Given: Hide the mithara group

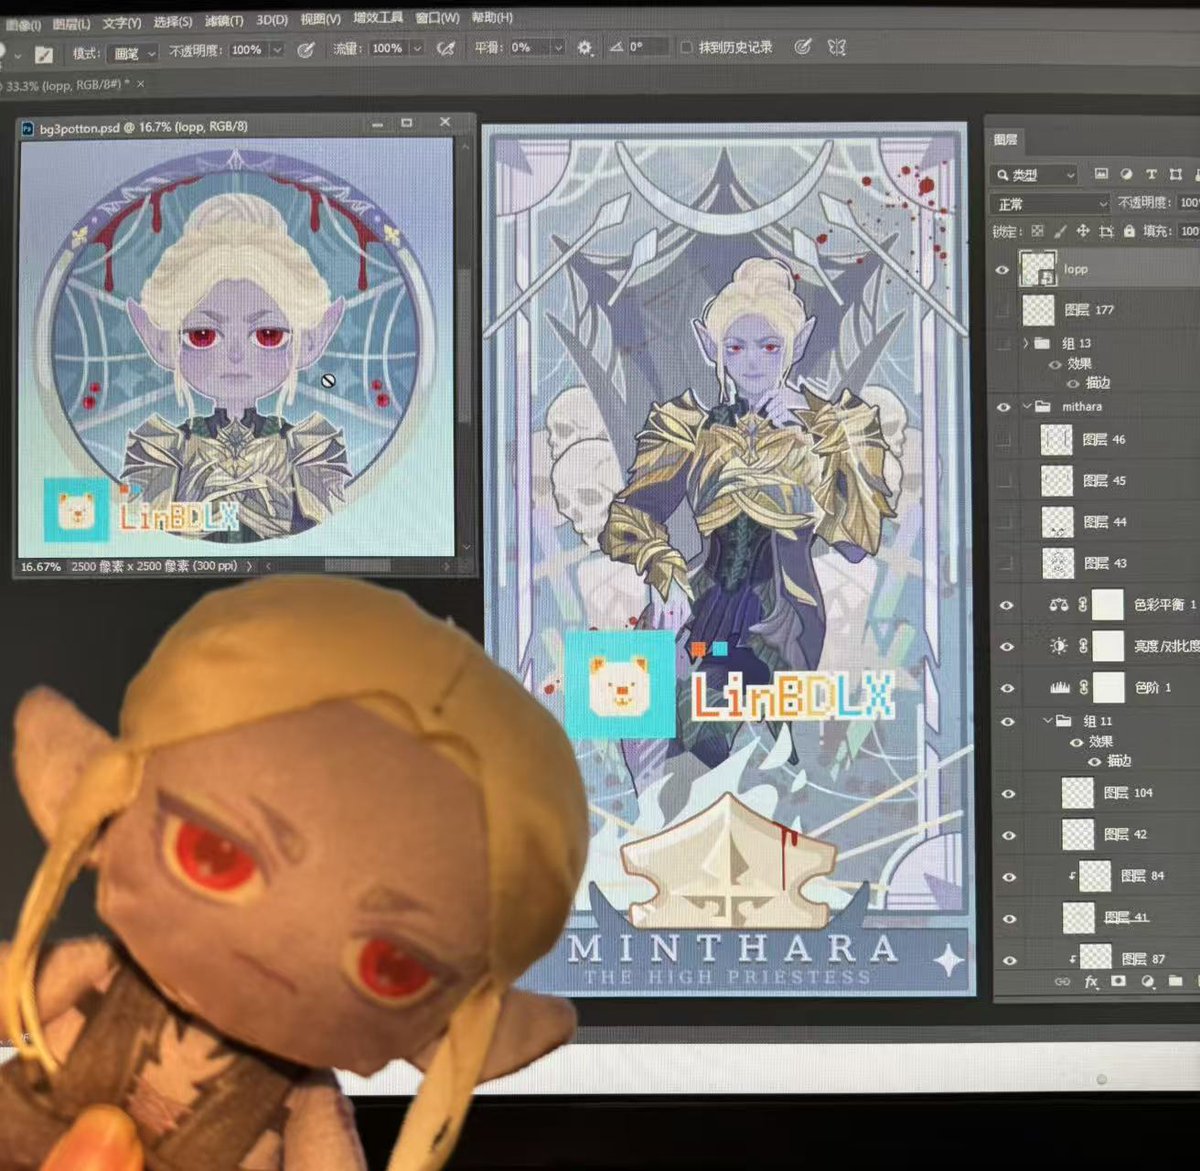Looking at the screenshot, I should (x=1004, y=407).
